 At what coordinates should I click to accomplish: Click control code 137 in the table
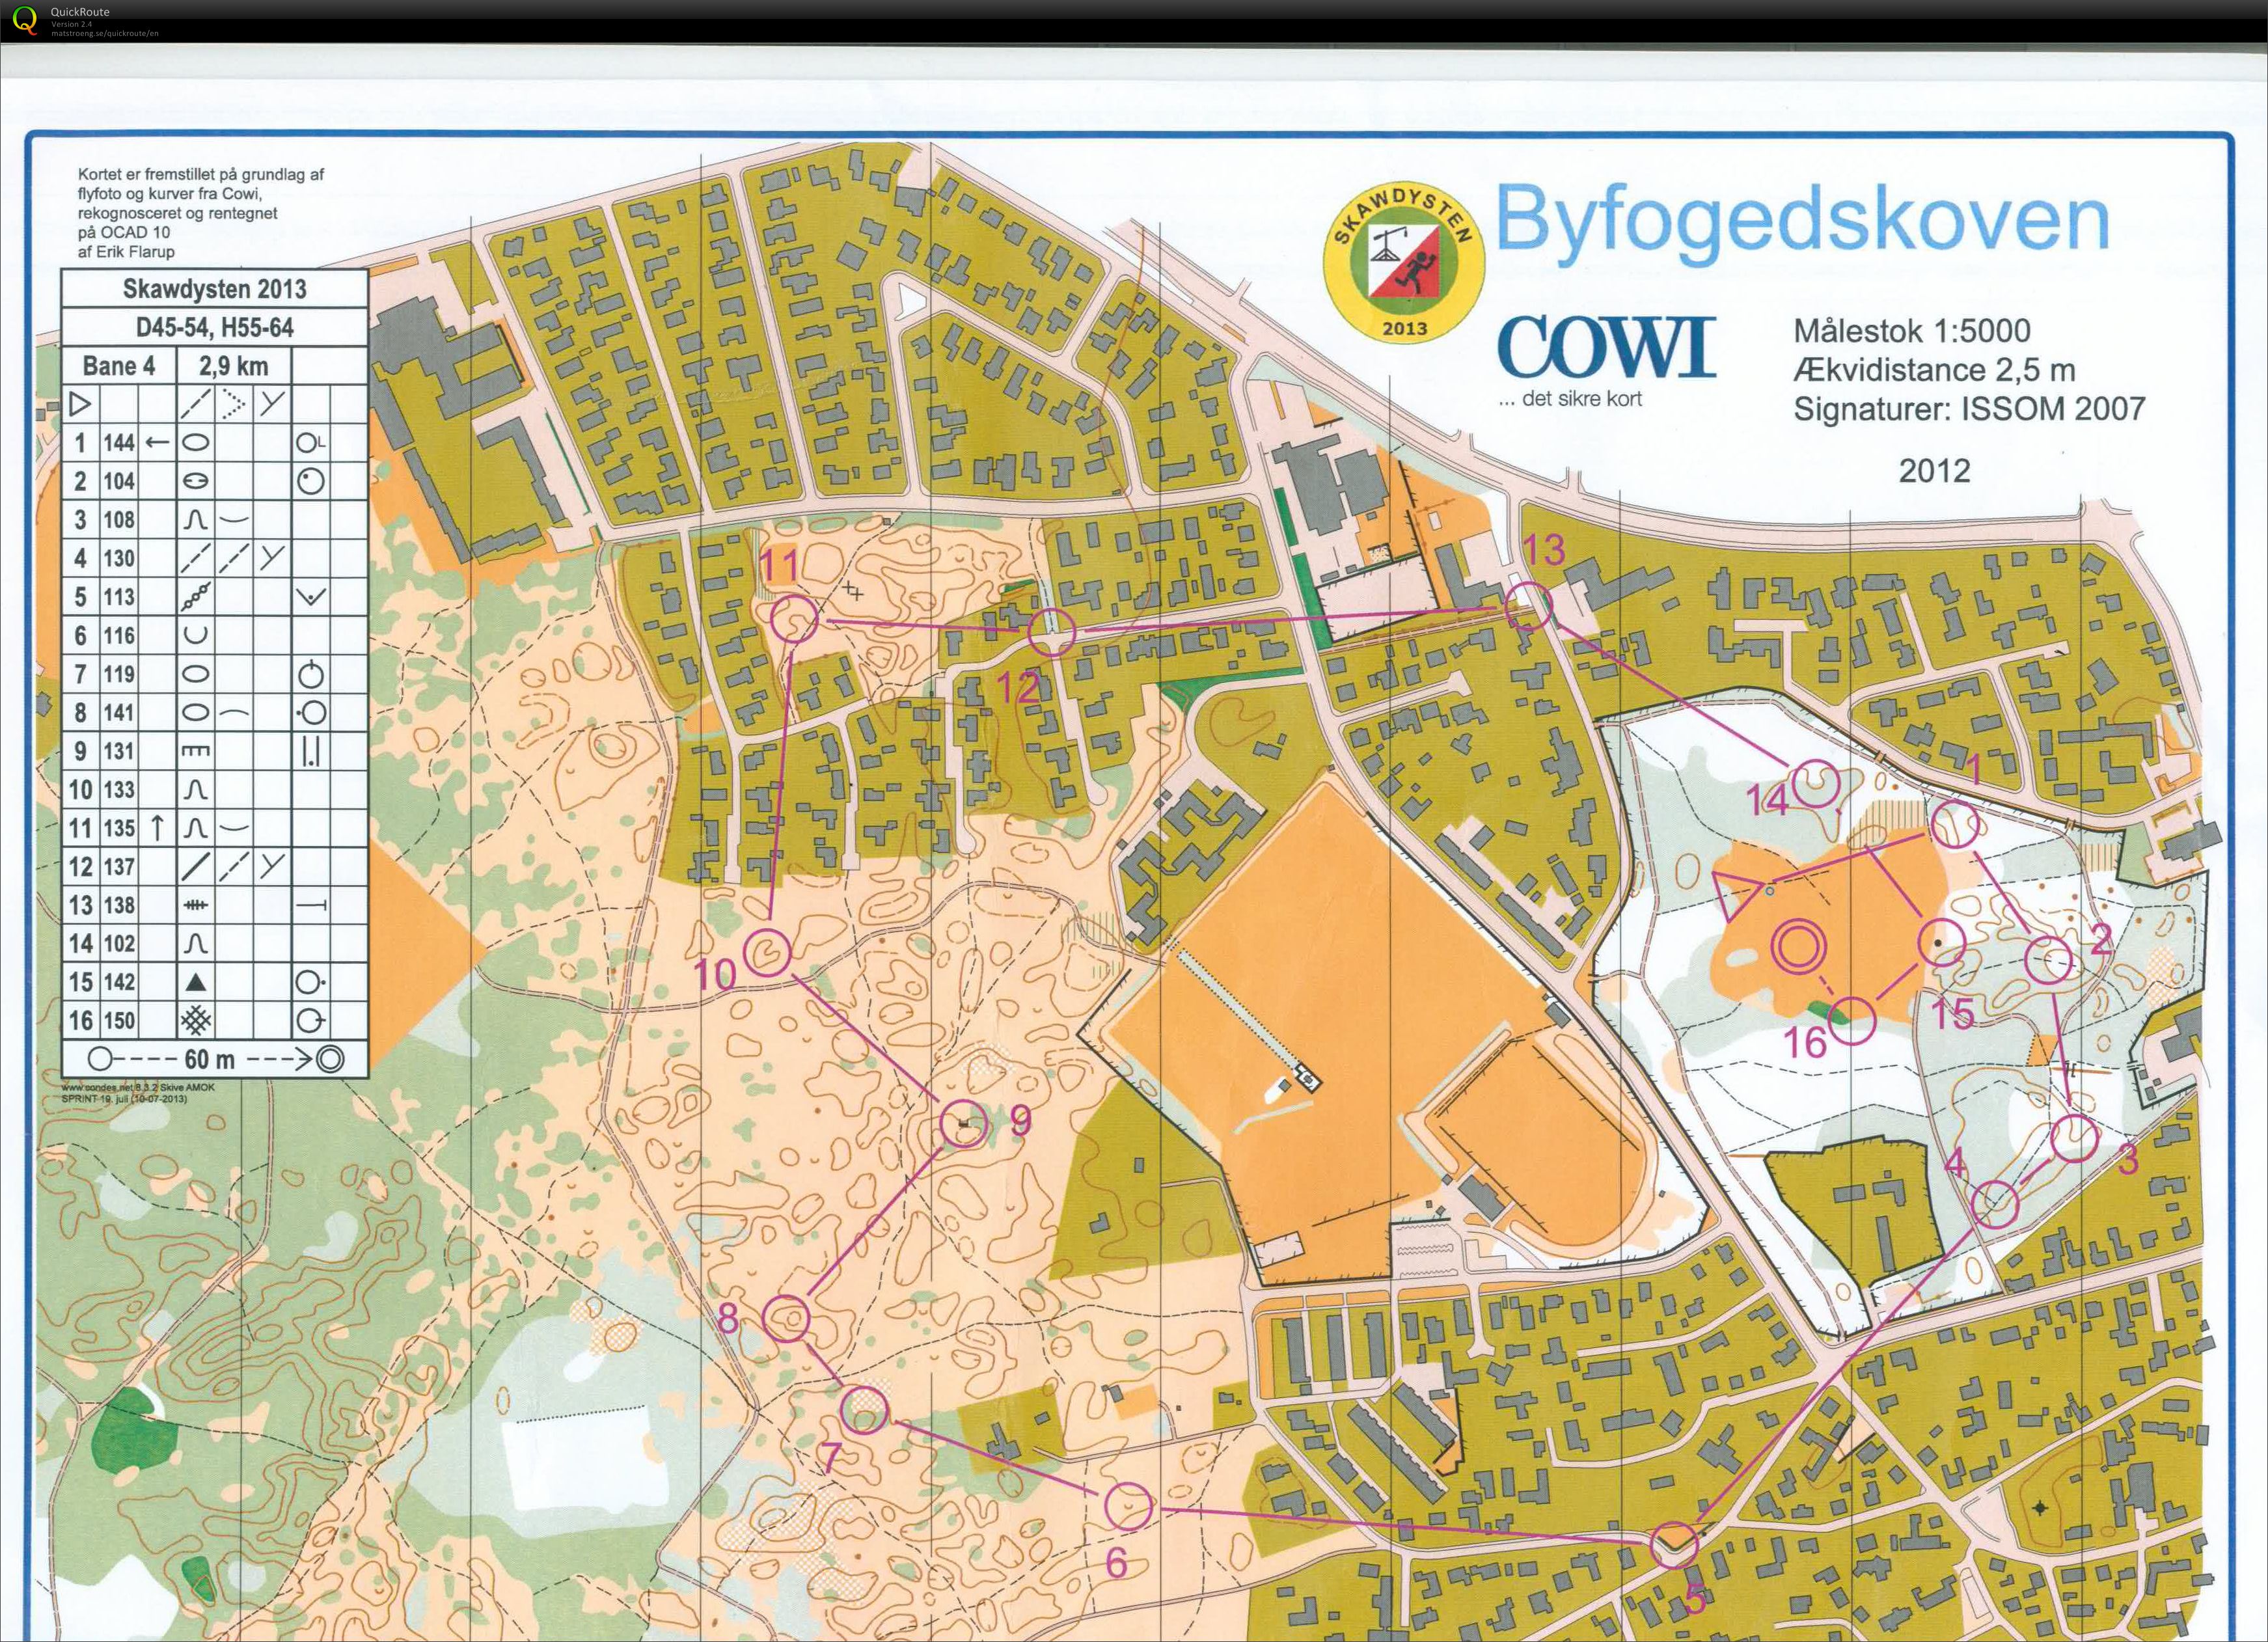(x=119, y=867)
